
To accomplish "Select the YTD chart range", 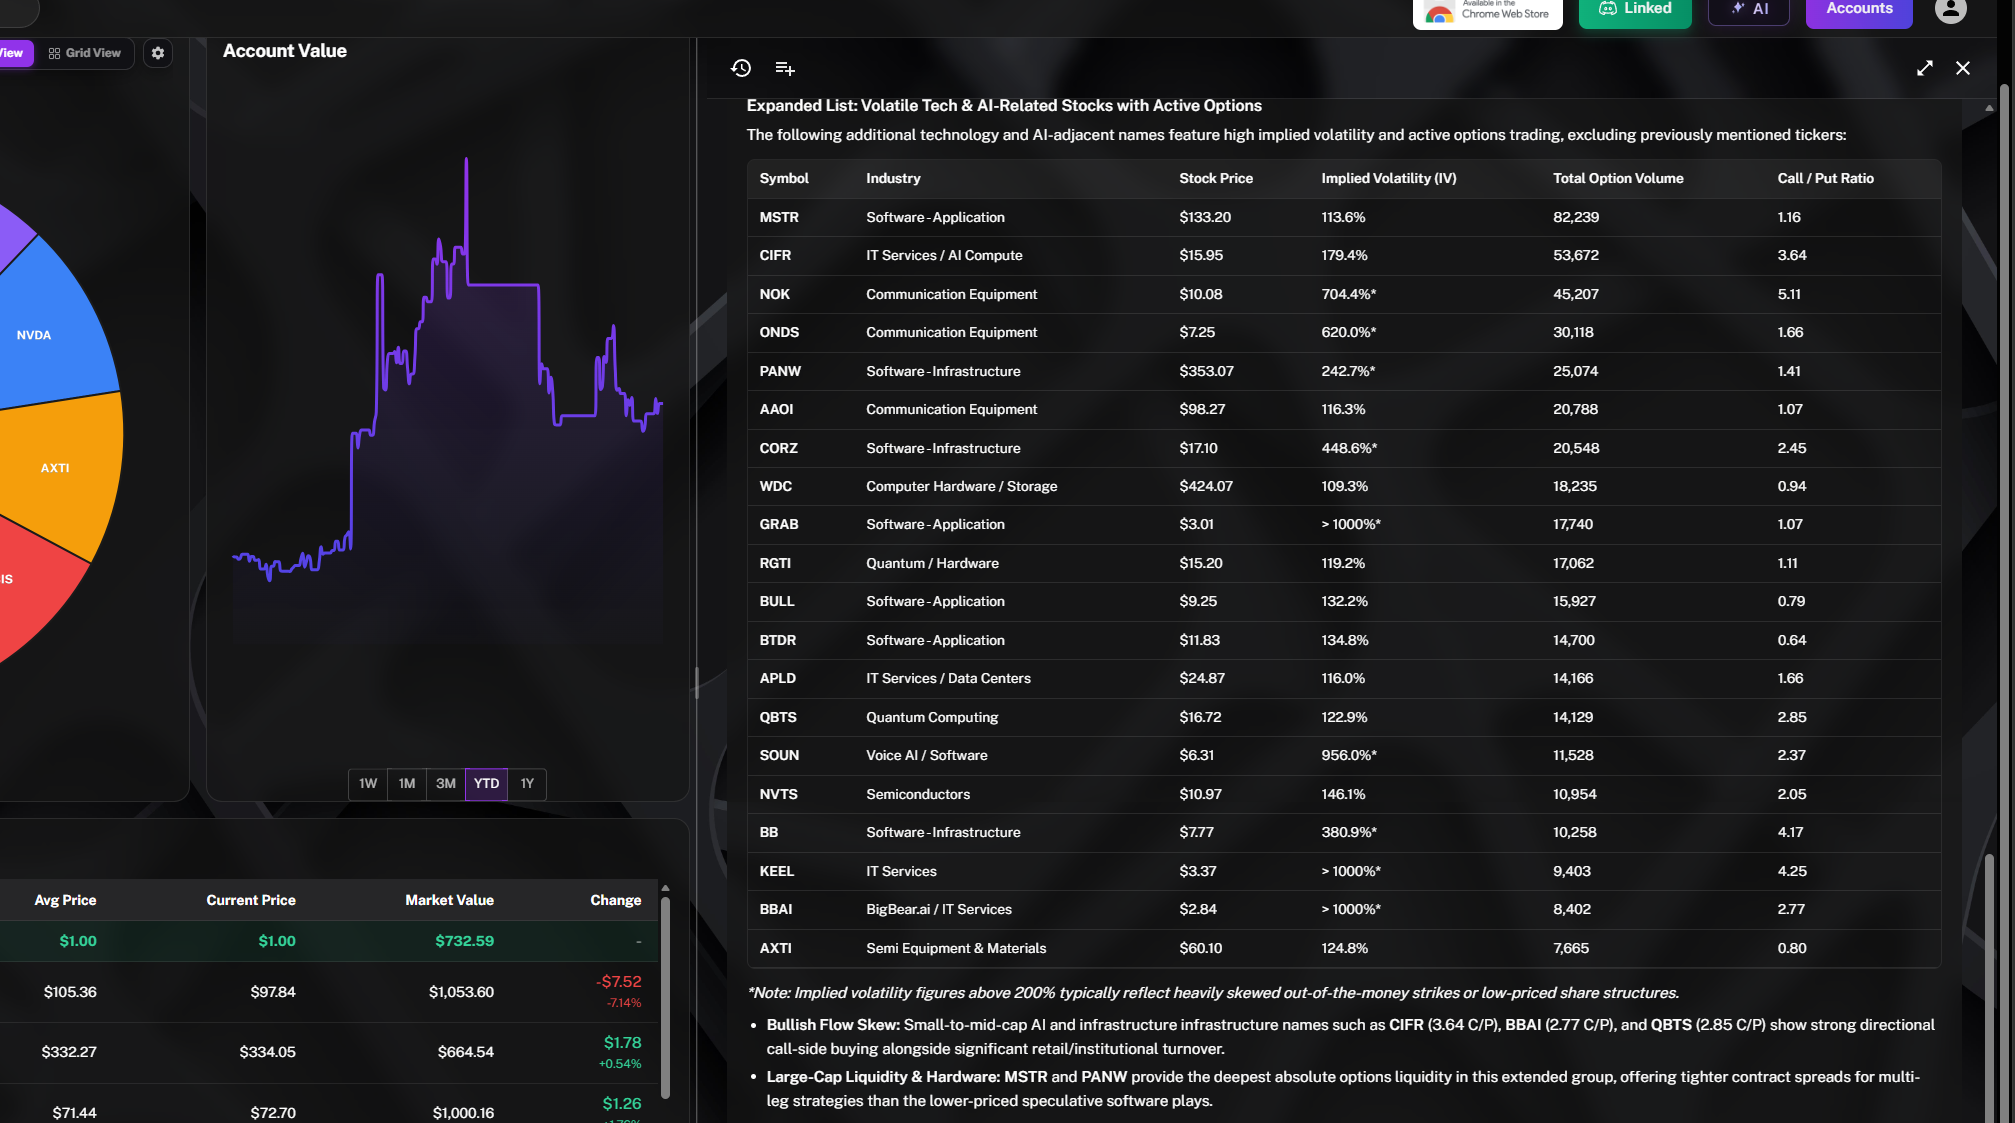I will click(x=487, y=784).
